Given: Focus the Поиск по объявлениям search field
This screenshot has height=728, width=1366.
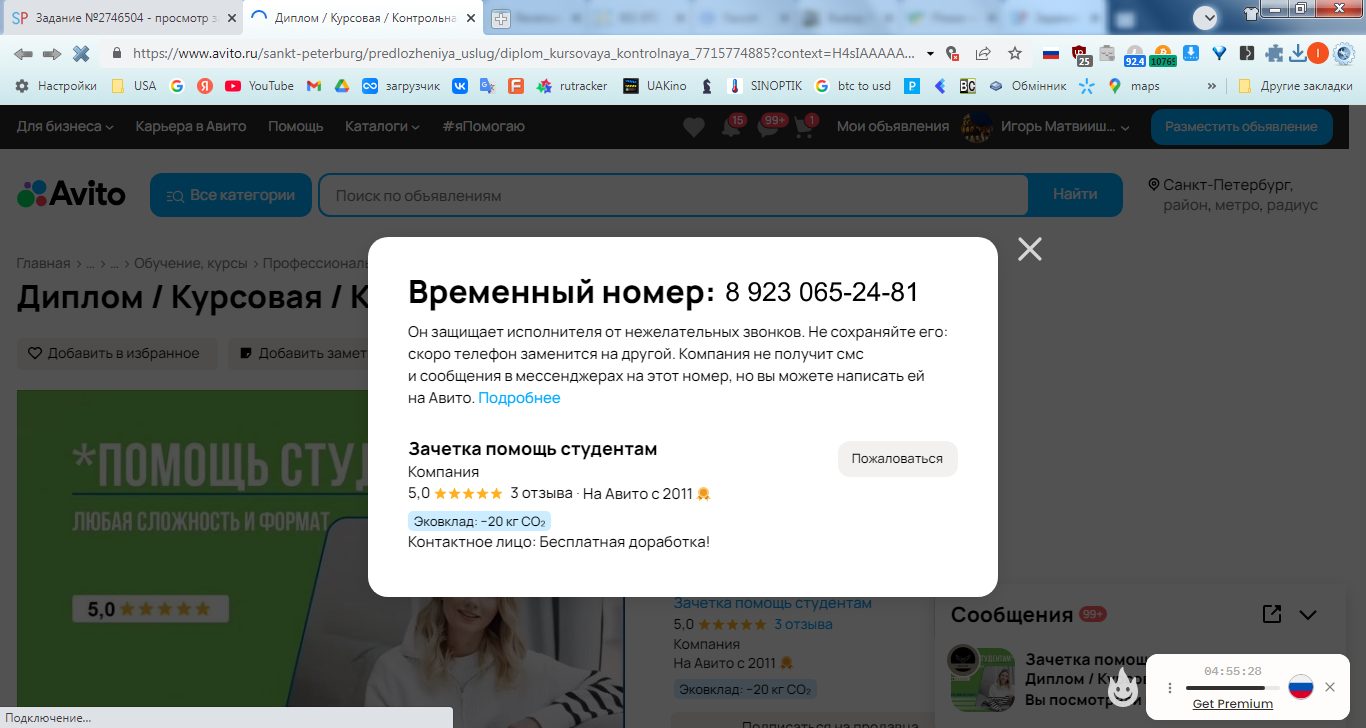Looking at the screenshot, I should (673, 195).
